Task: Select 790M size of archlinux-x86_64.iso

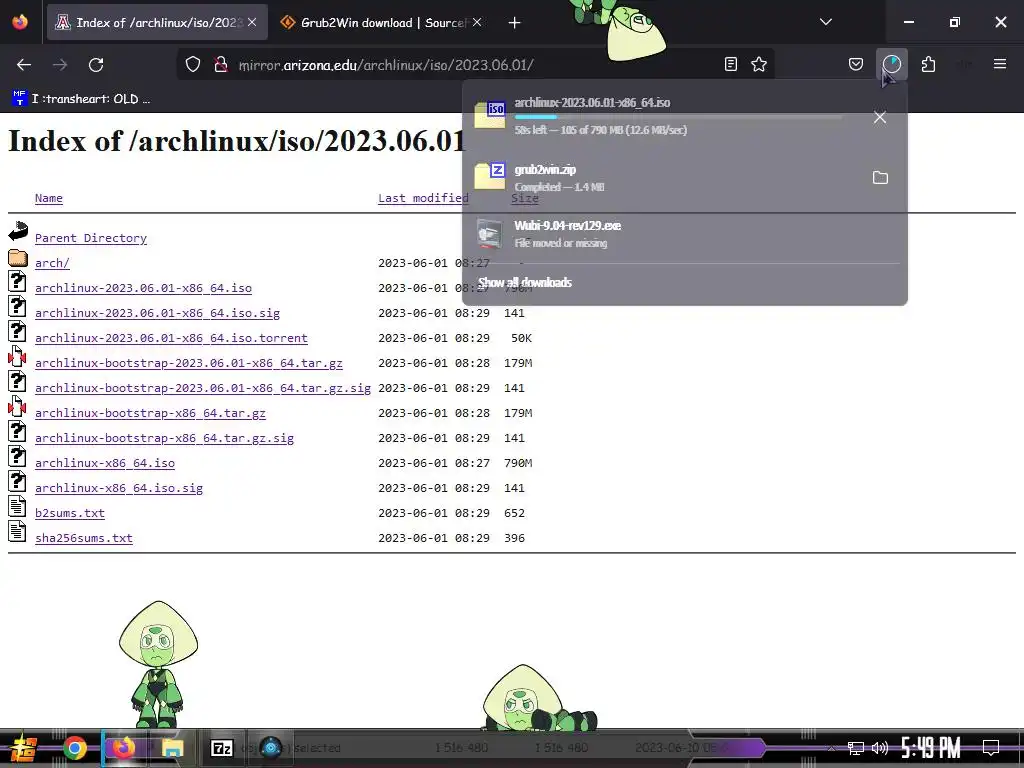Action: pyautogui.click(x=518, y=463)
